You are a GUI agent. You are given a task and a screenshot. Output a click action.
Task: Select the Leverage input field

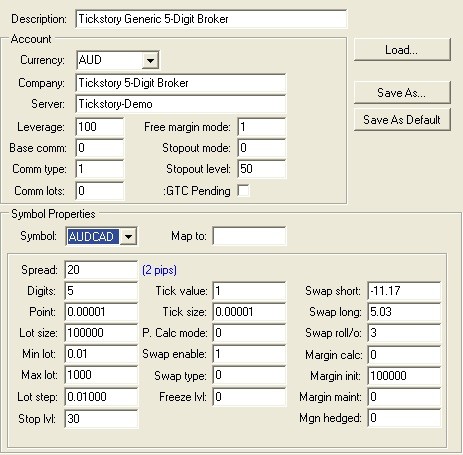click(x=100, y=127)
